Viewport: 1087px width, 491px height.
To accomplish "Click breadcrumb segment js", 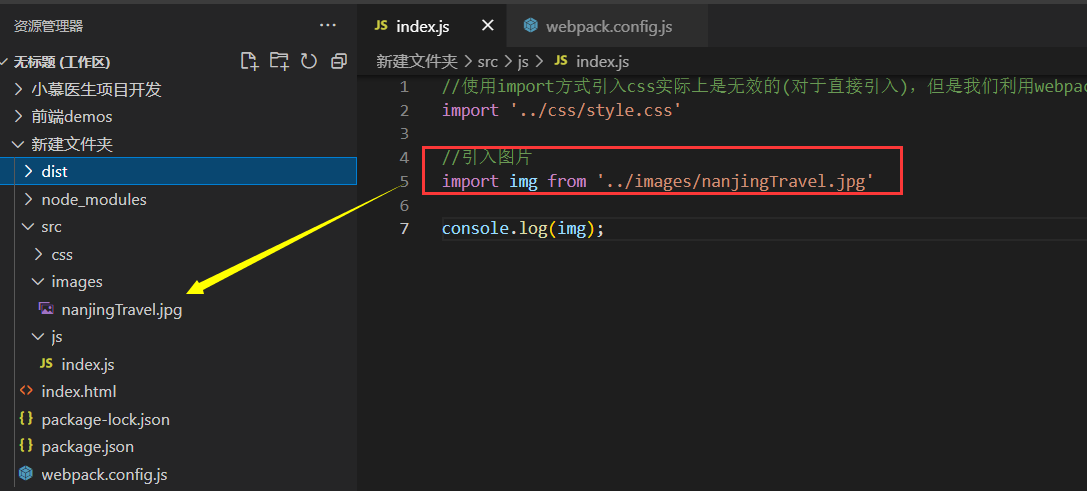I will point(523,61).
